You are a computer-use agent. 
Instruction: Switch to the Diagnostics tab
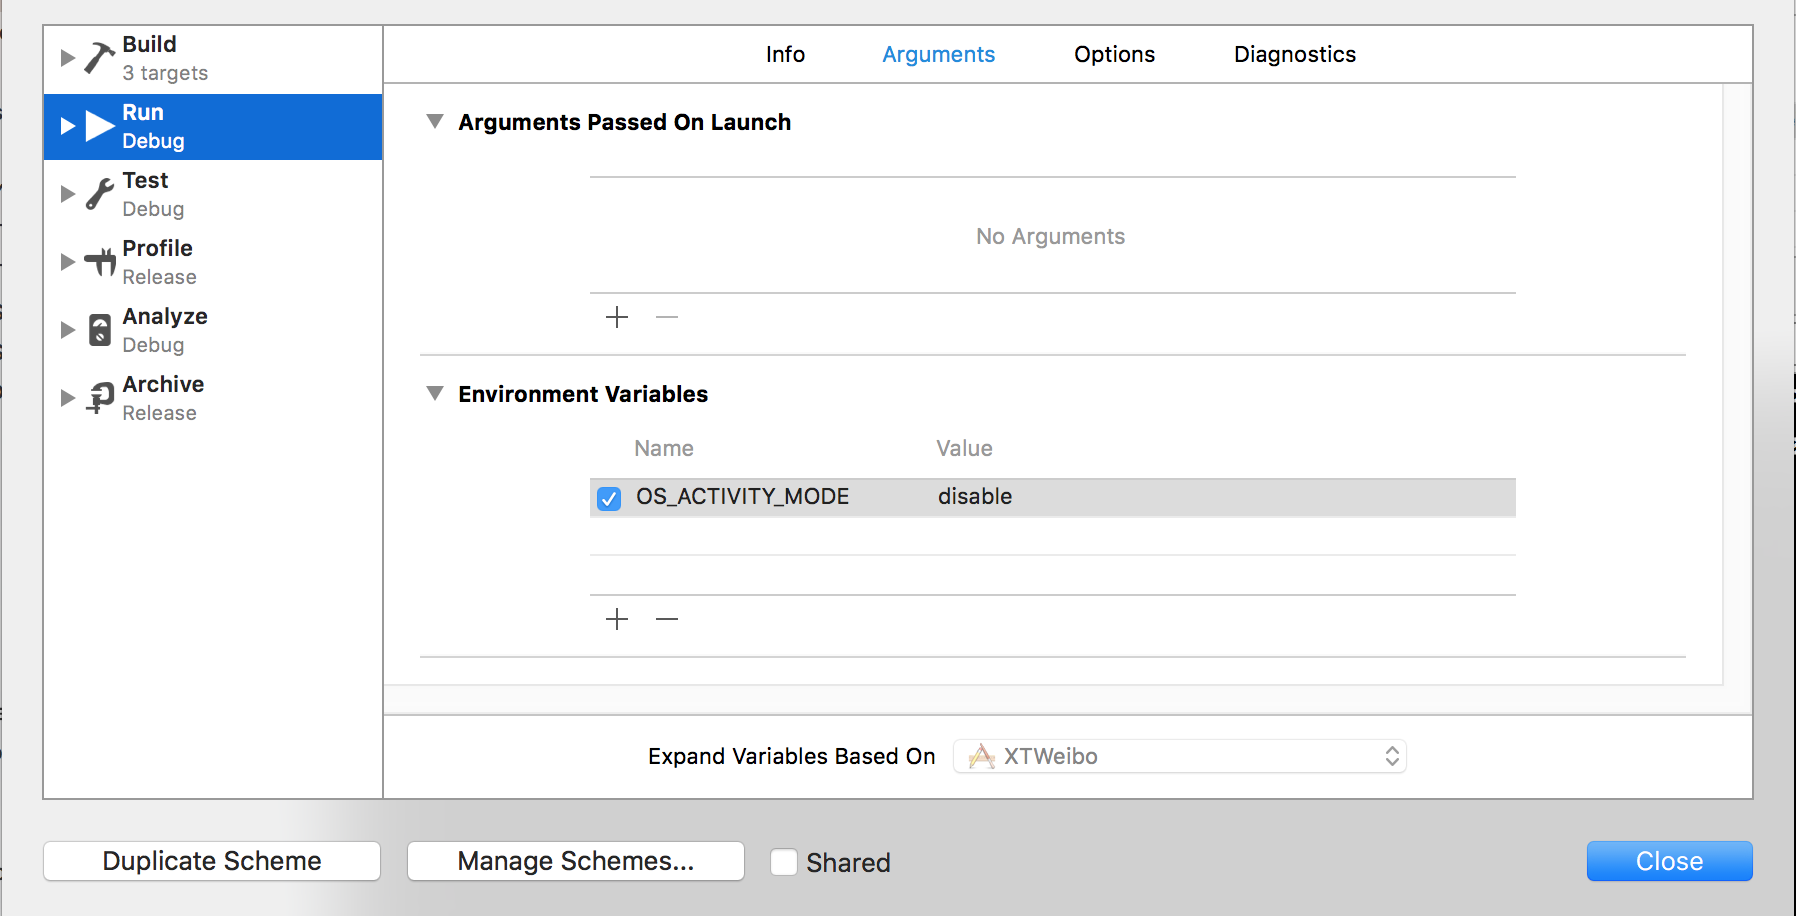1294,54
